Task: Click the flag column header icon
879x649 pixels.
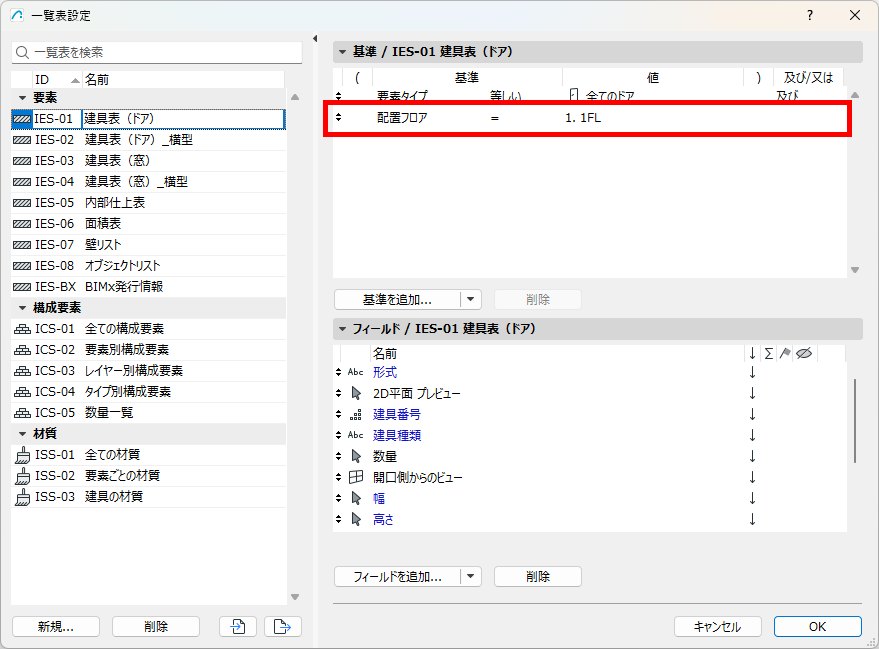Action: coord(785,353)
